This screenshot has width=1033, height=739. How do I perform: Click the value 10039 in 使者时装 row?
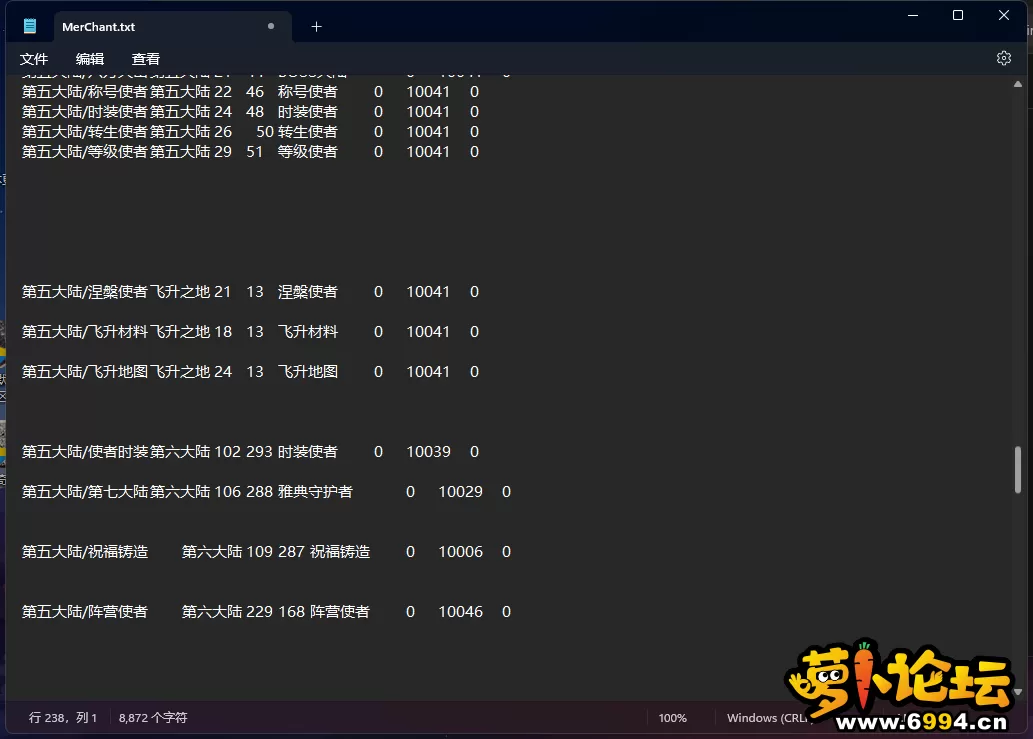(428, 452)
